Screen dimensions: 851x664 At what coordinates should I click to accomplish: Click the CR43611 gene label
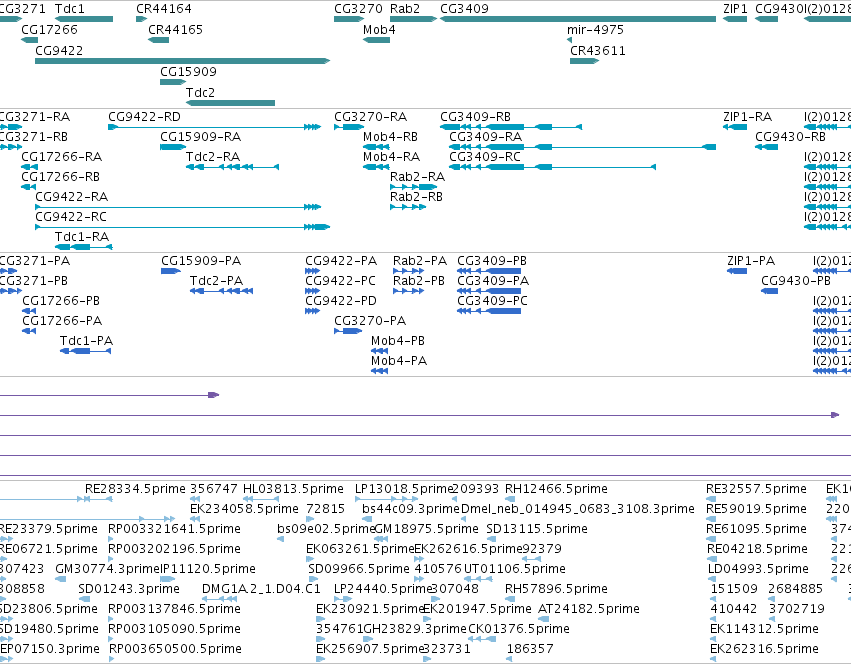598,50
